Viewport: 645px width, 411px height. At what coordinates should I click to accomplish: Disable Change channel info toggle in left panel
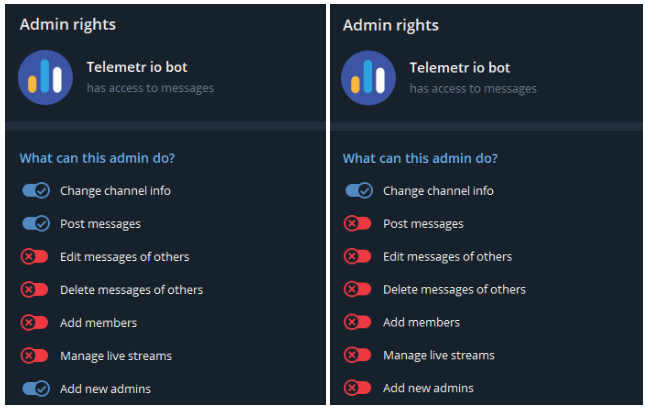point(35,191)
